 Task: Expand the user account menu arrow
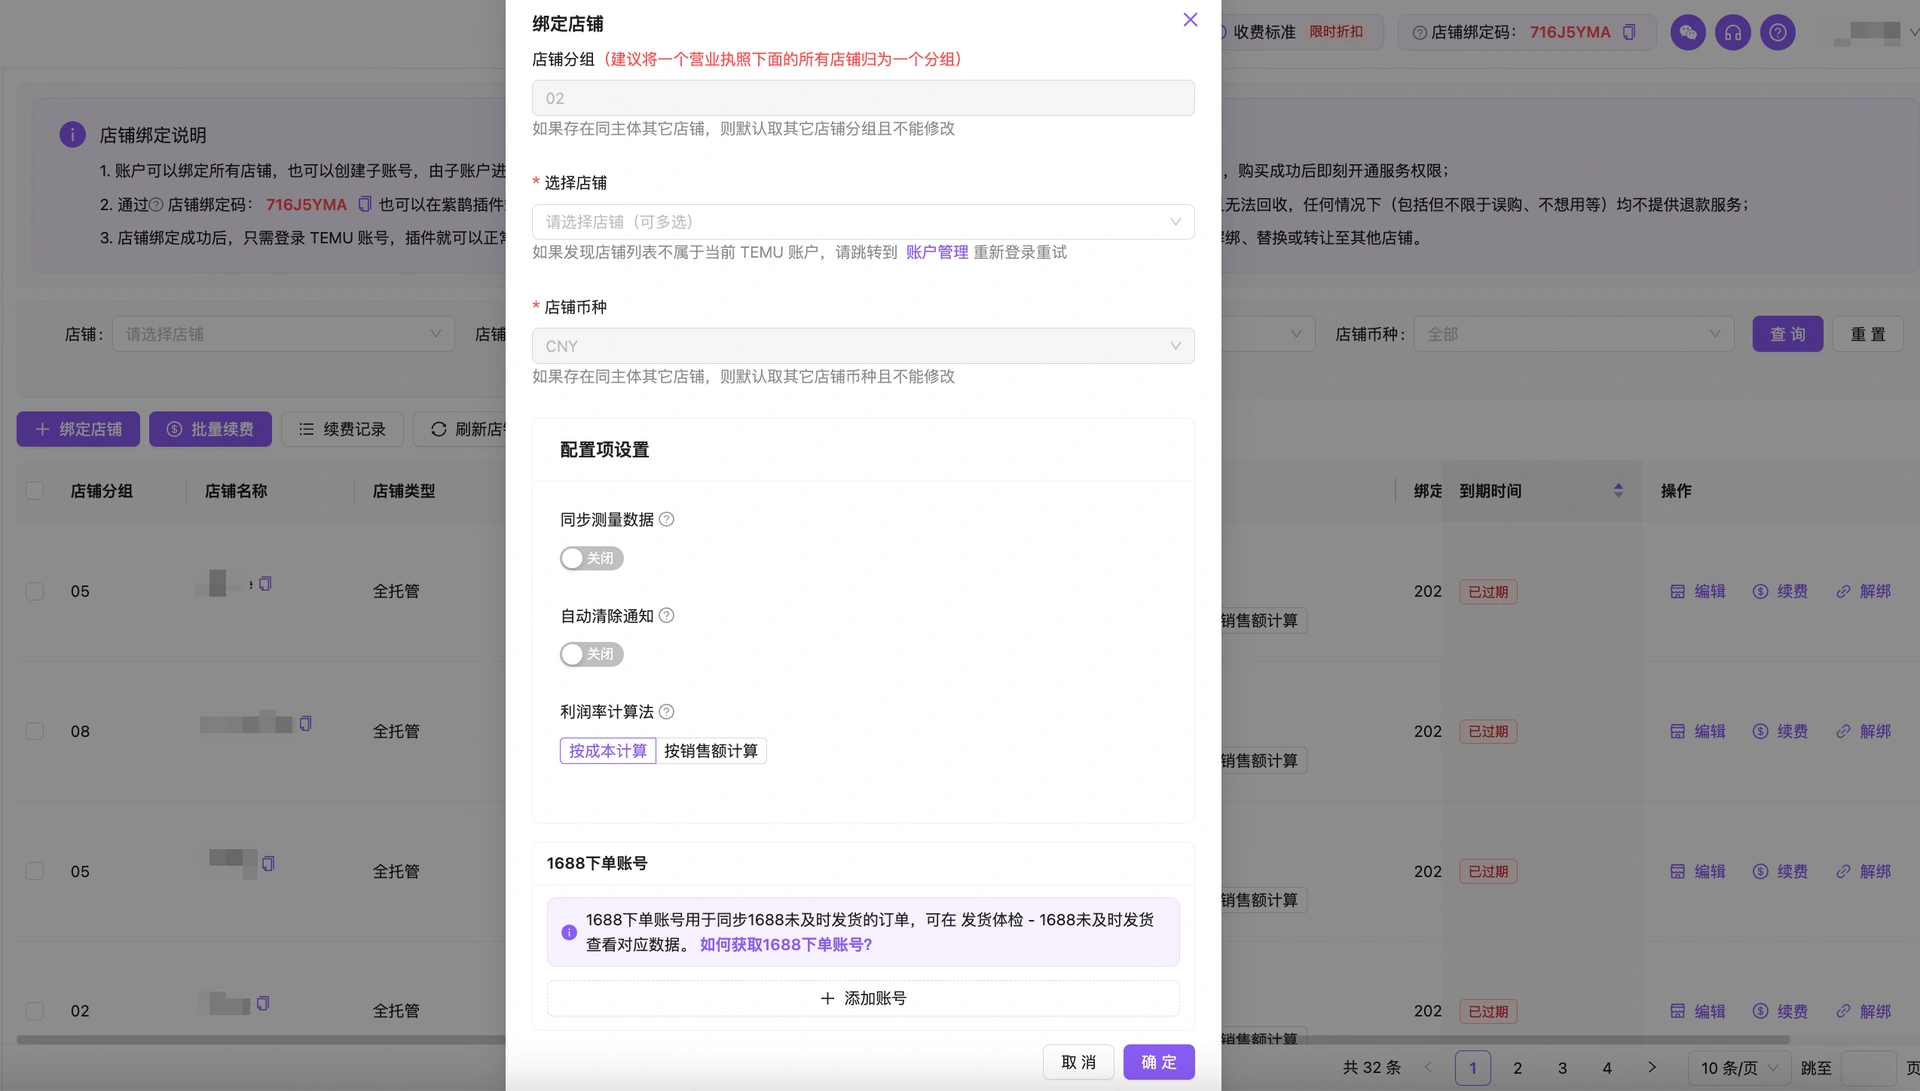coord(1914,32)
